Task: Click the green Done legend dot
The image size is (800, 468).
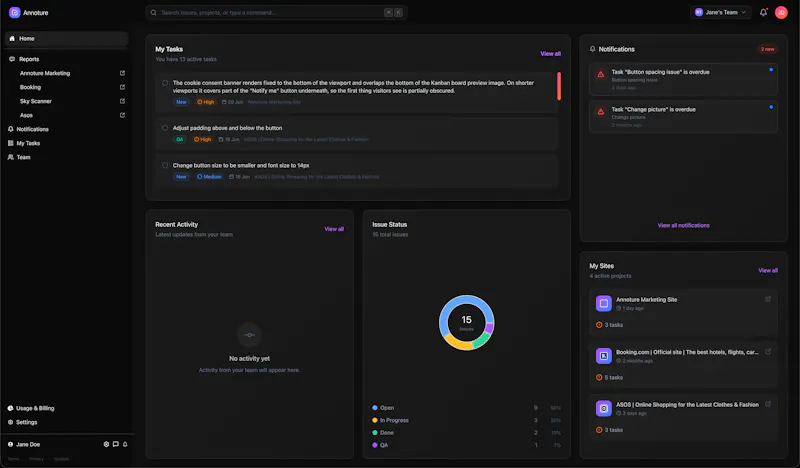Action: click(x=375, y=433)
